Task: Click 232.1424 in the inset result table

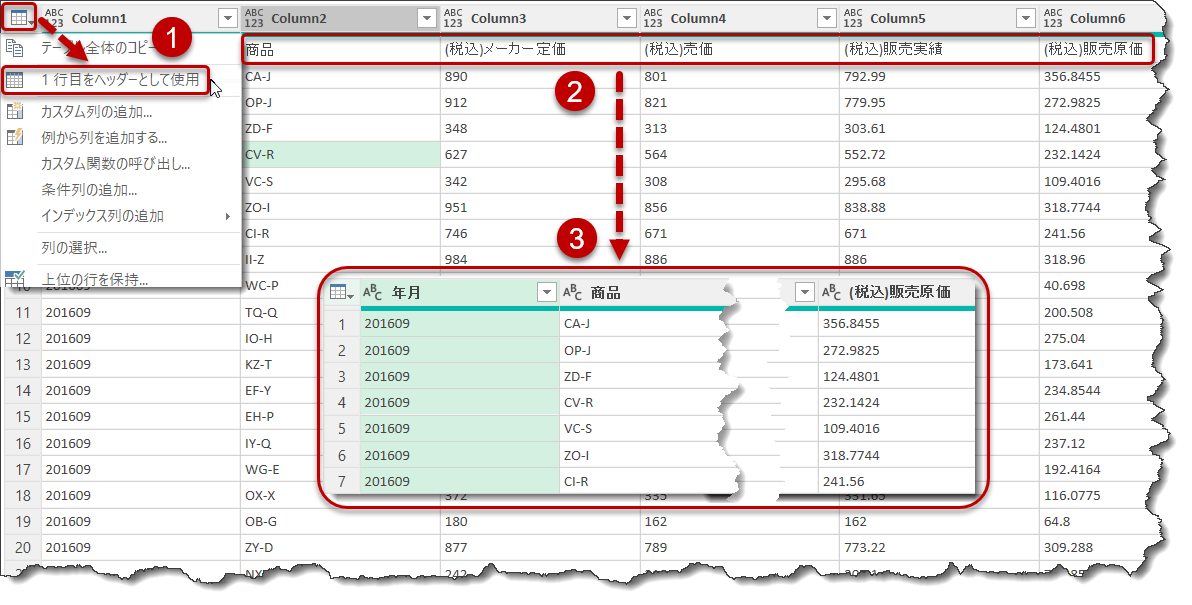Action: [x=896, y=402]
